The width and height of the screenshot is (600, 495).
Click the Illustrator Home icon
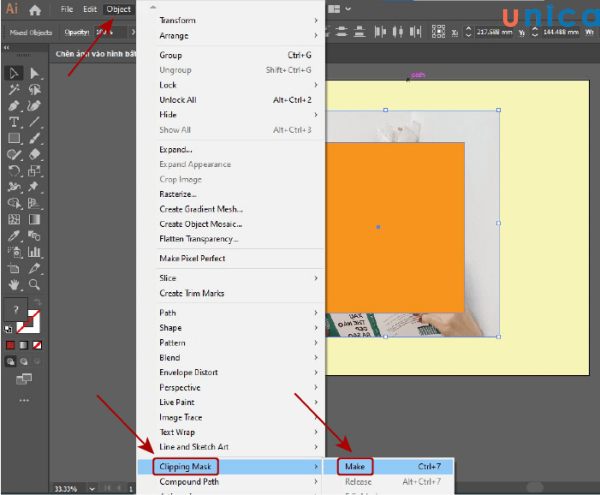36,9
